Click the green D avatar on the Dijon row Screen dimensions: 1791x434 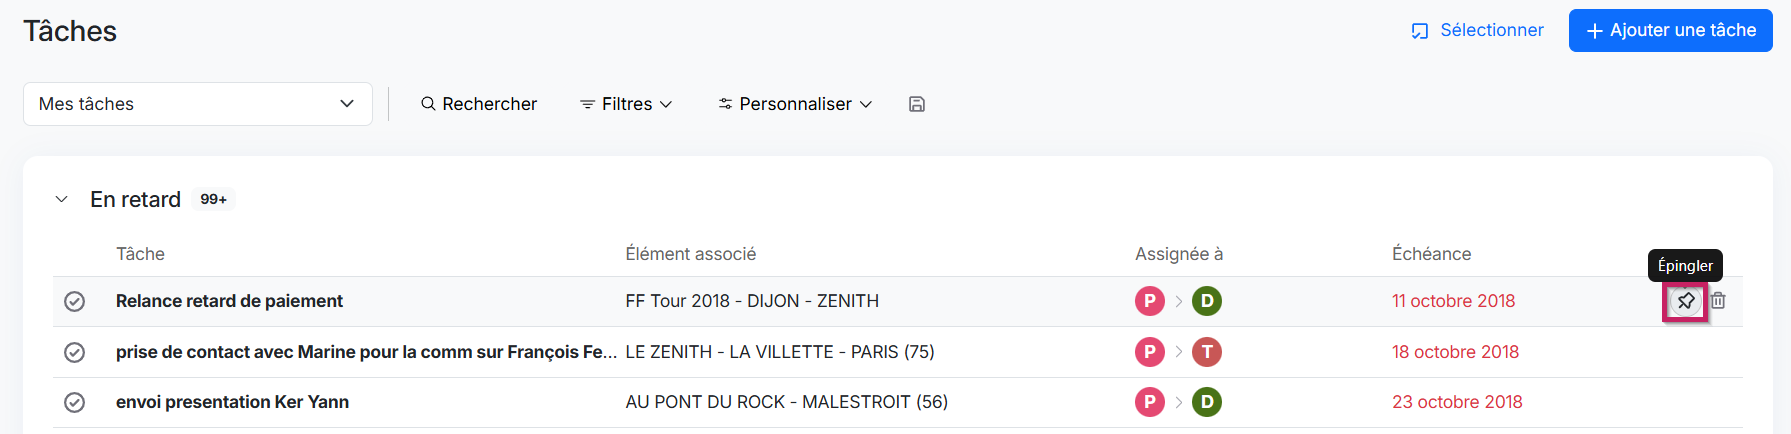click(x=1207, y=301)
